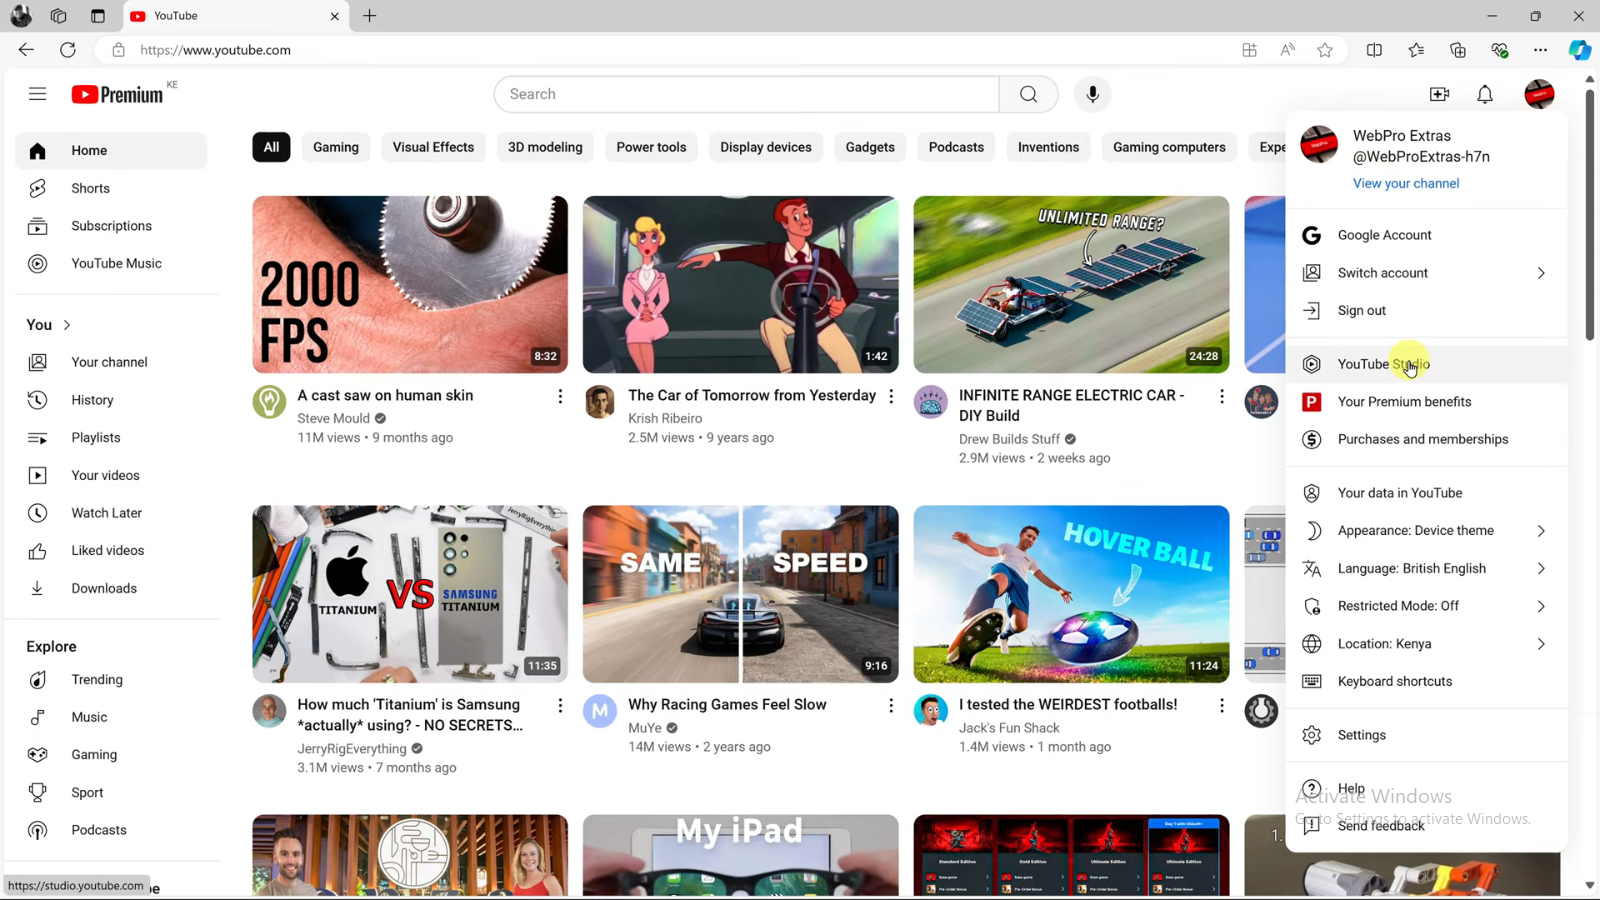Viewport: 1600px width, 900px height.
Task: Open the hamburger guide menu
Action: (x=38, y=94)
